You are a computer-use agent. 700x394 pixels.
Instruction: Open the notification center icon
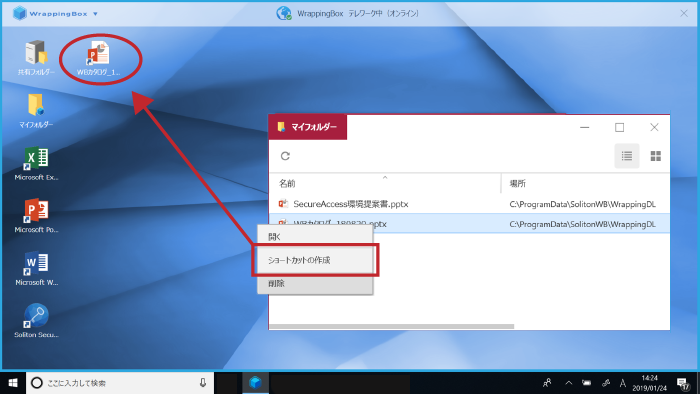click(683, 383)
